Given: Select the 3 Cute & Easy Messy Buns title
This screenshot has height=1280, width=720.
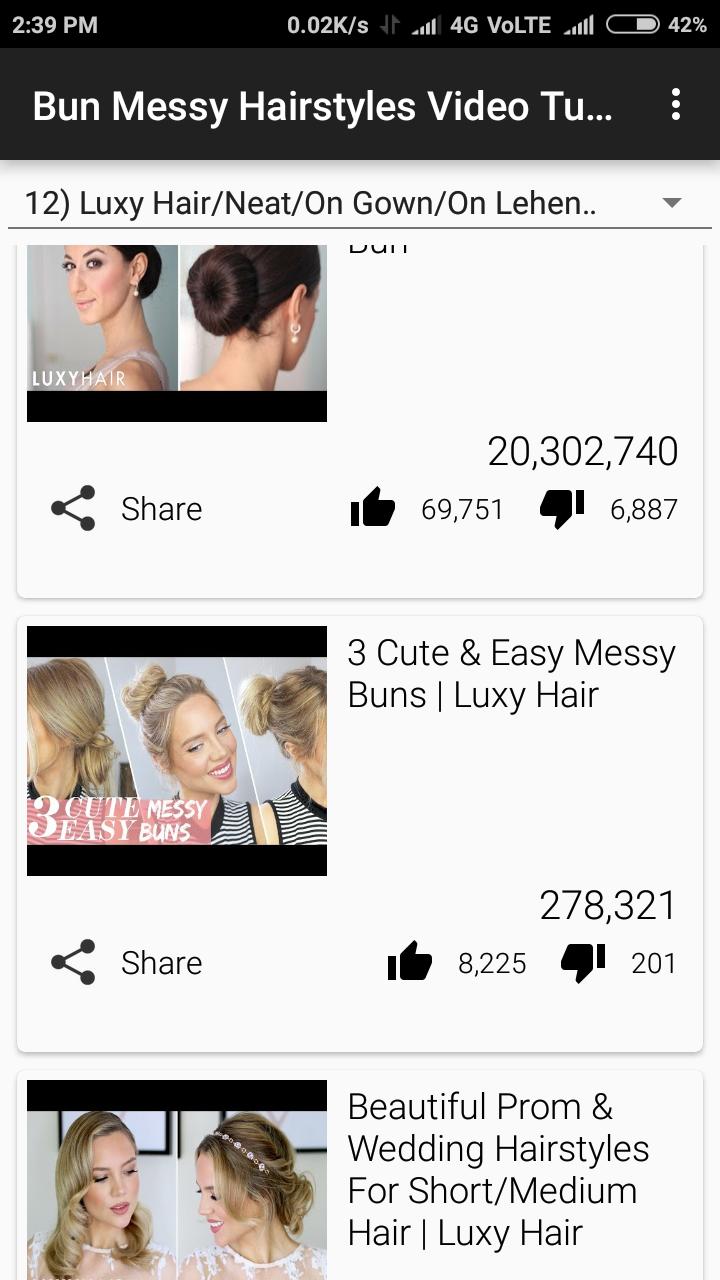Looking at the screenshot, I should [x=511, y=674].
